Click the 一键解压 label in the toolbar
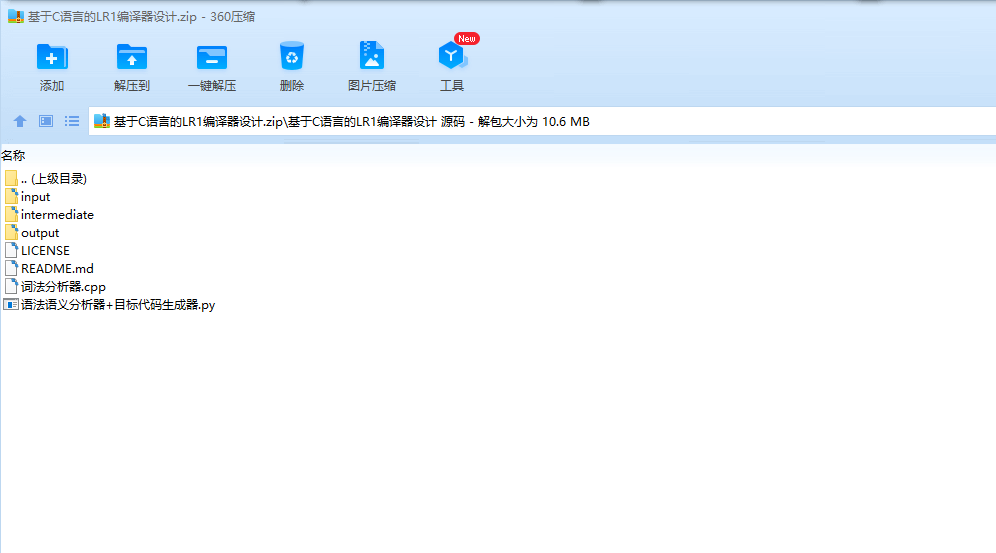 coord(212,86)
